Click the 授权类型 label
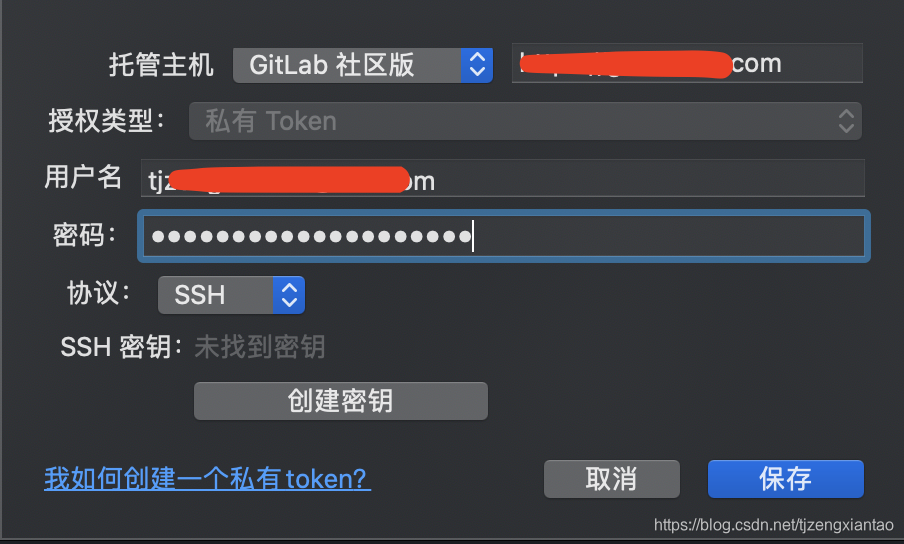This screenshot has width=904, height=544. [107, 121]
